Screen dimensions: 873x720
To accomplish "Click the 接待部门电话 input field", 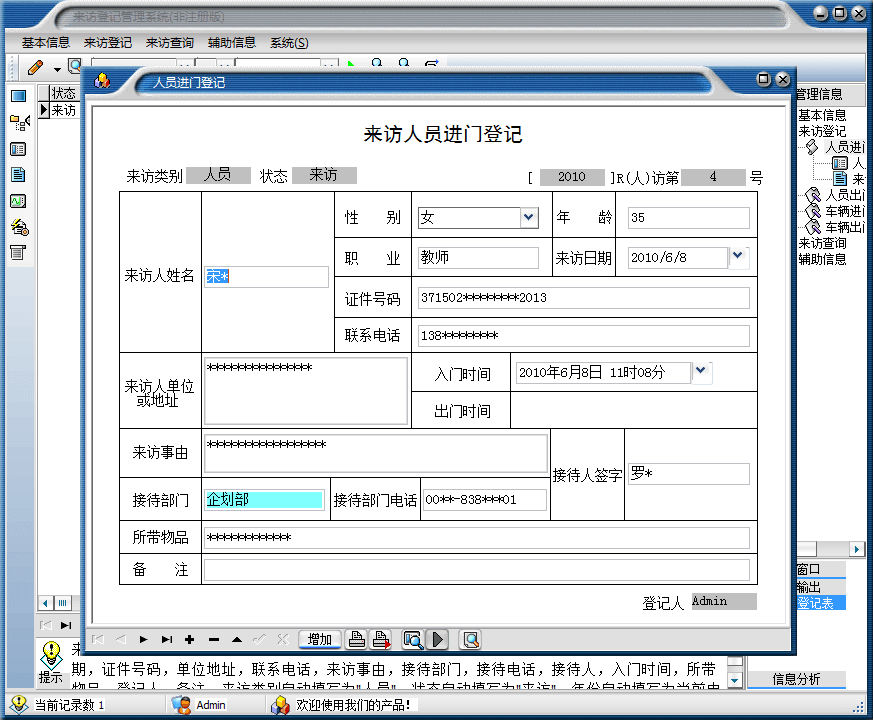I will click(x=485, y=499).
